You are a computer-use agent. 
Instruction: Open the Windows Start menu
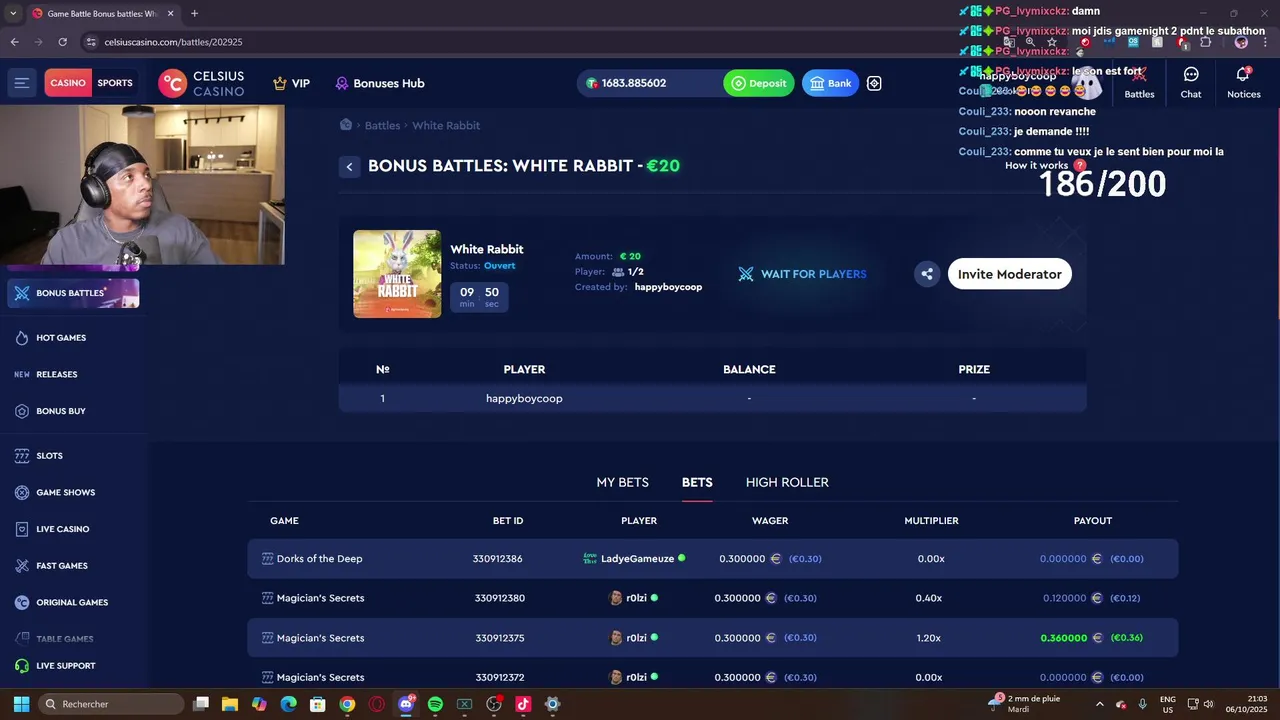(21, 704)
